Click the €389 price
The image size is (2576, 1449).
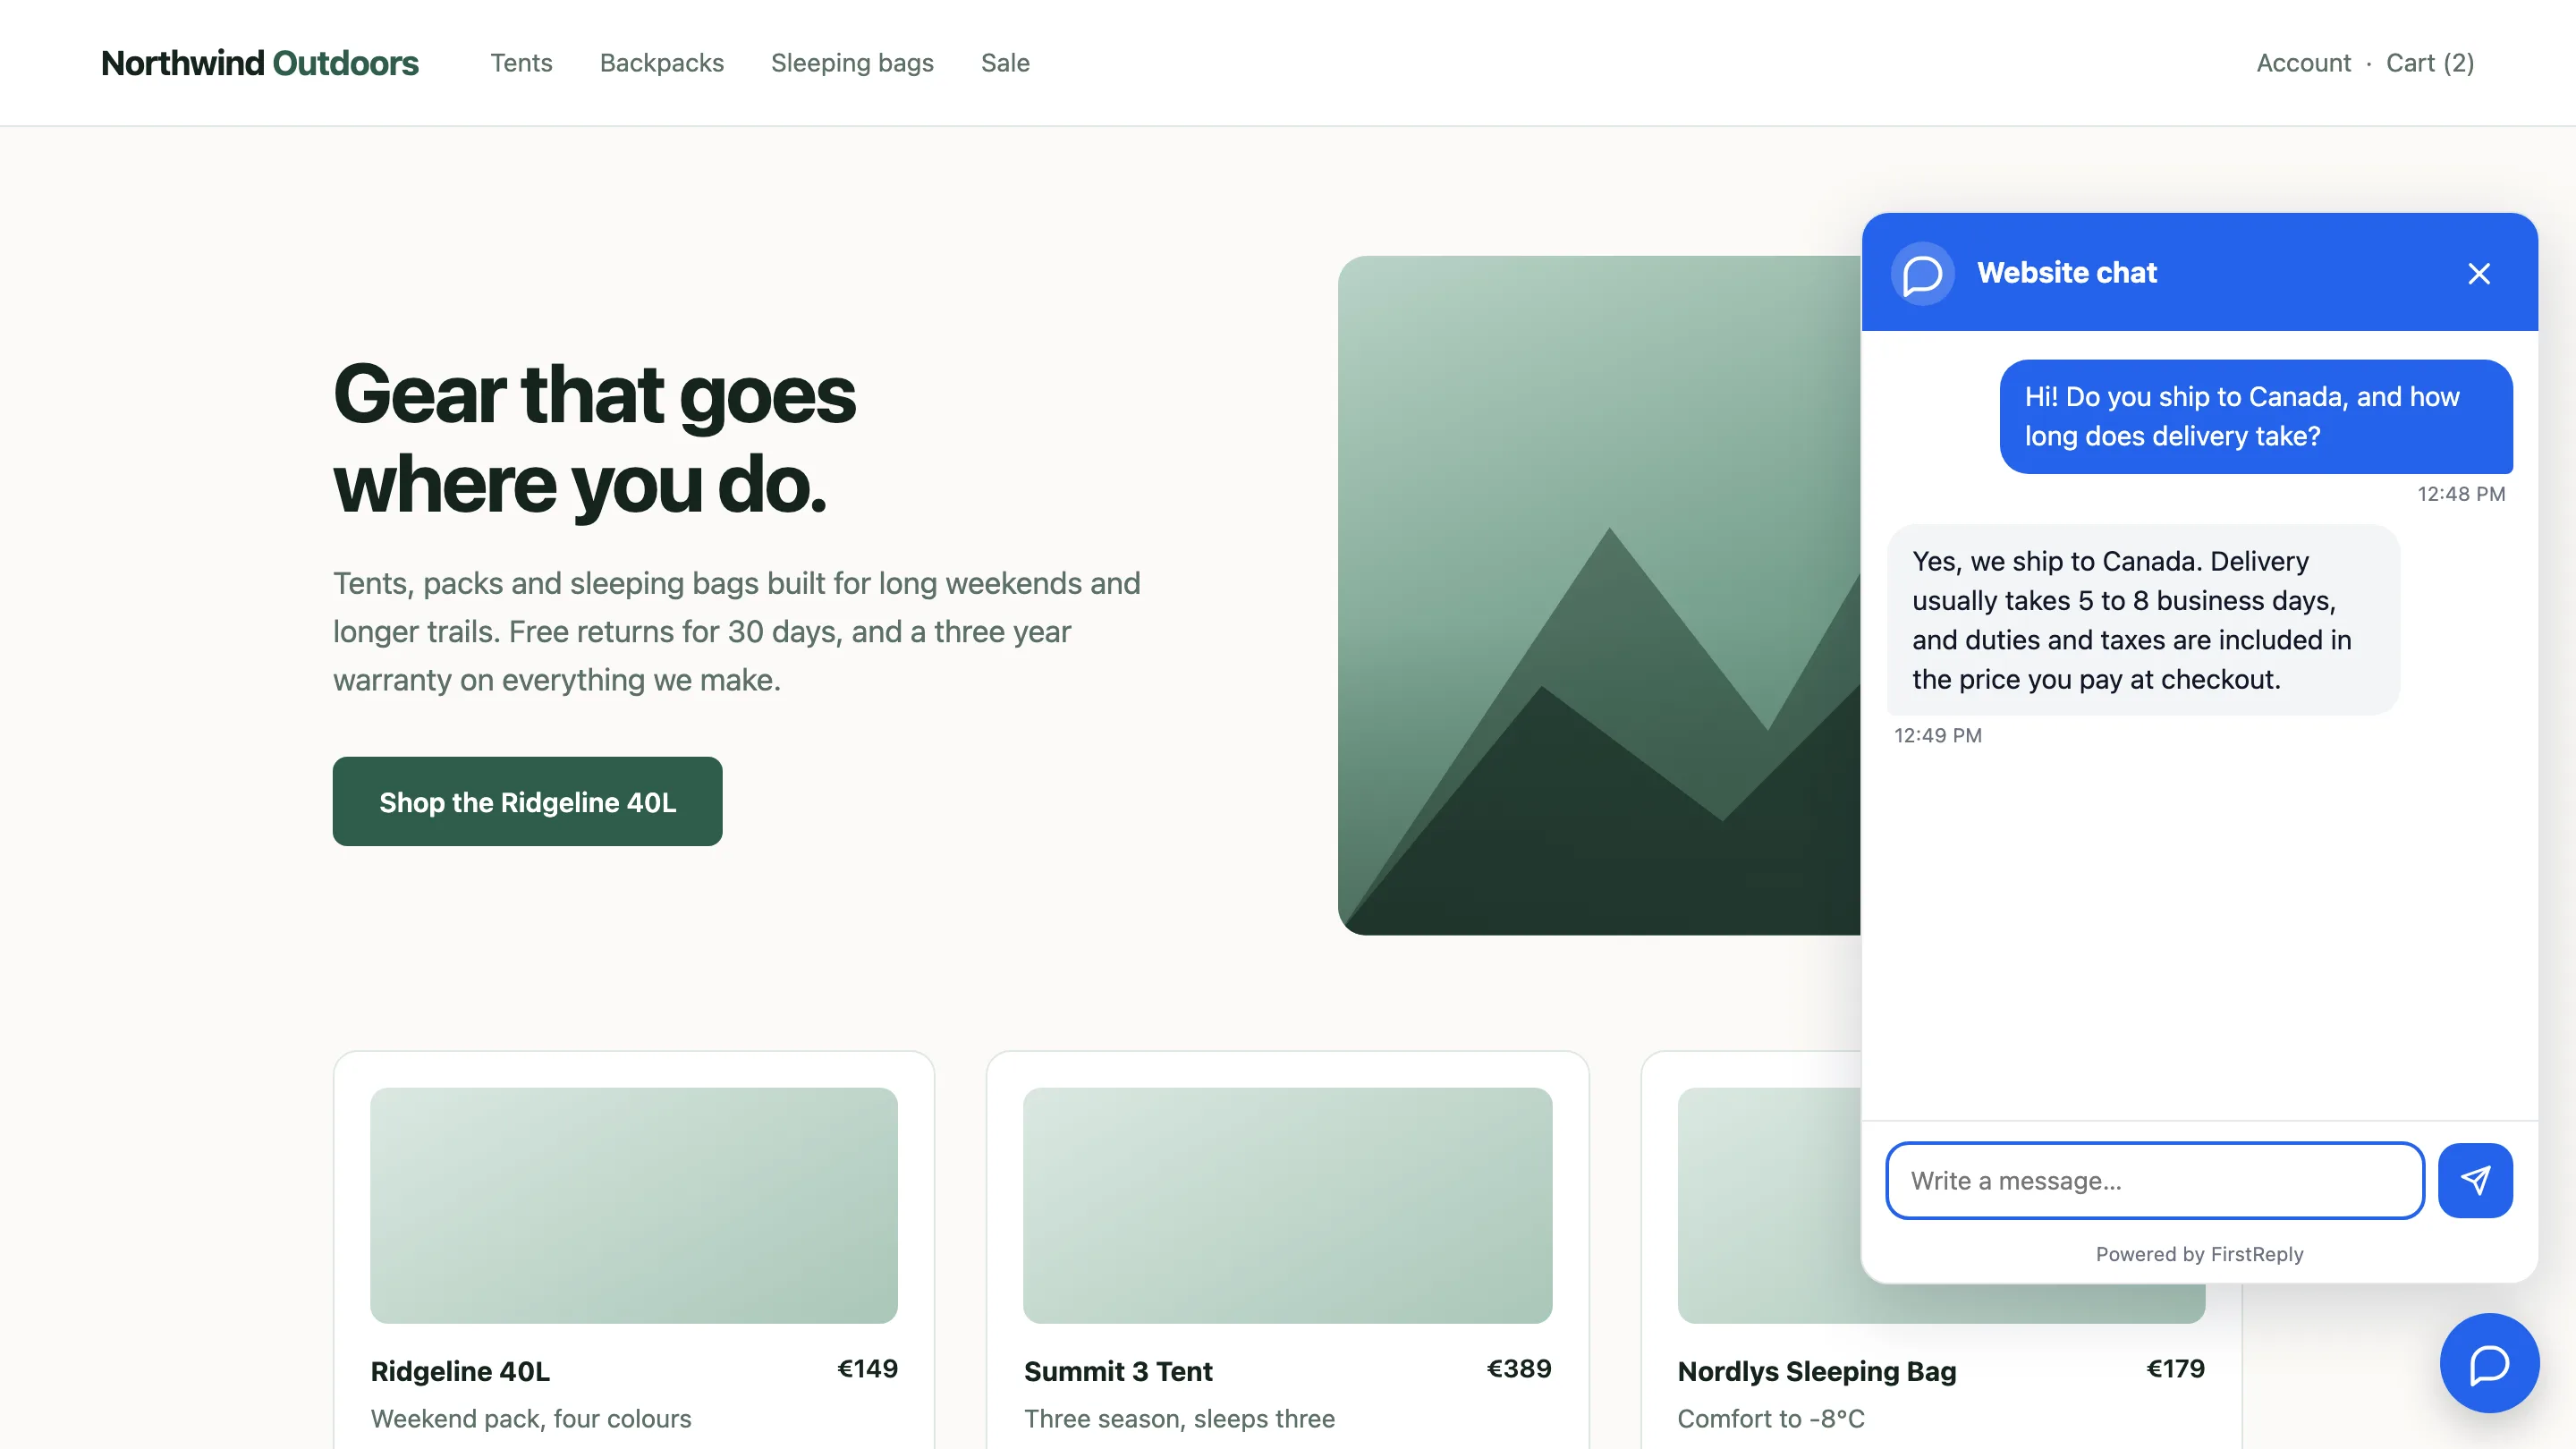tap(1518, 1368)
